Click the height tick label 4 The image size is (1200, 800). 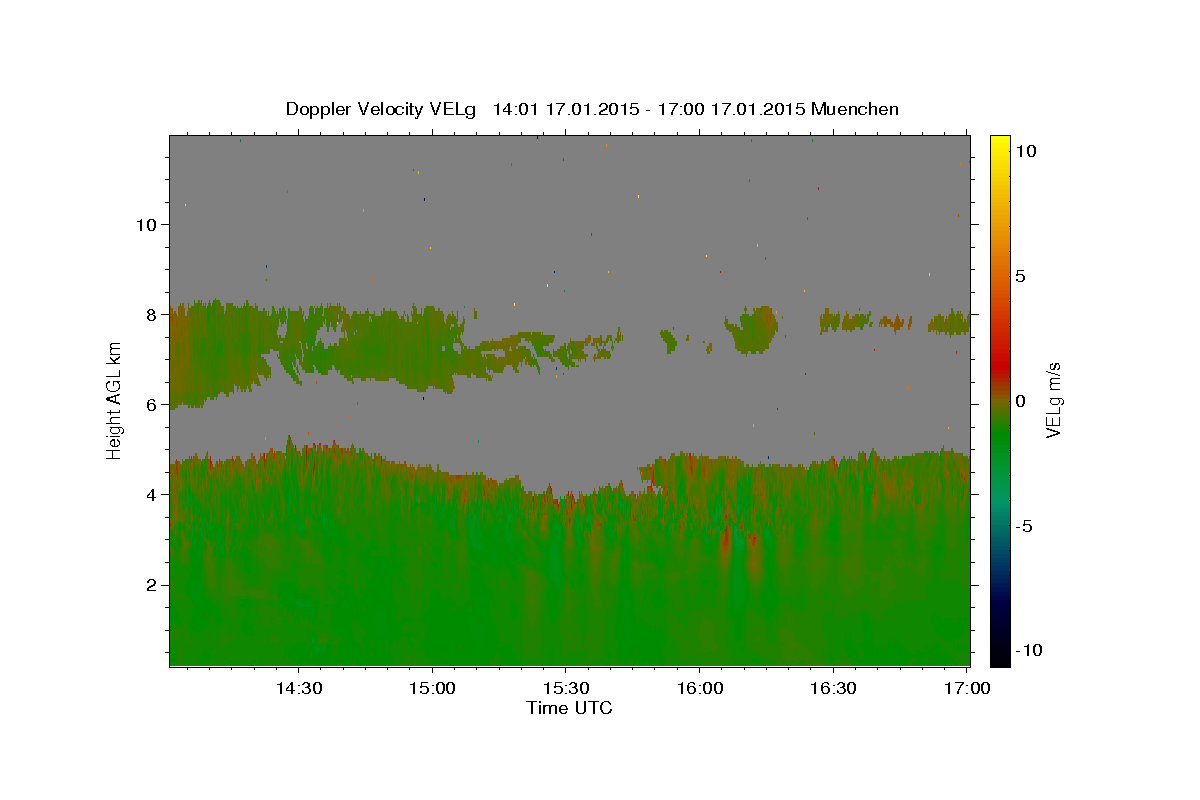click(151, 494)
